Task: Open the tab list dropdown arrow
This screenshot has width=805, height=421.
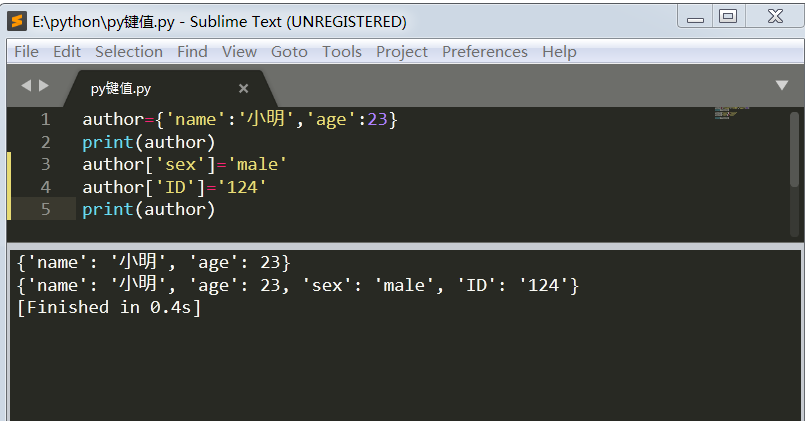Action: click(782, 85)
